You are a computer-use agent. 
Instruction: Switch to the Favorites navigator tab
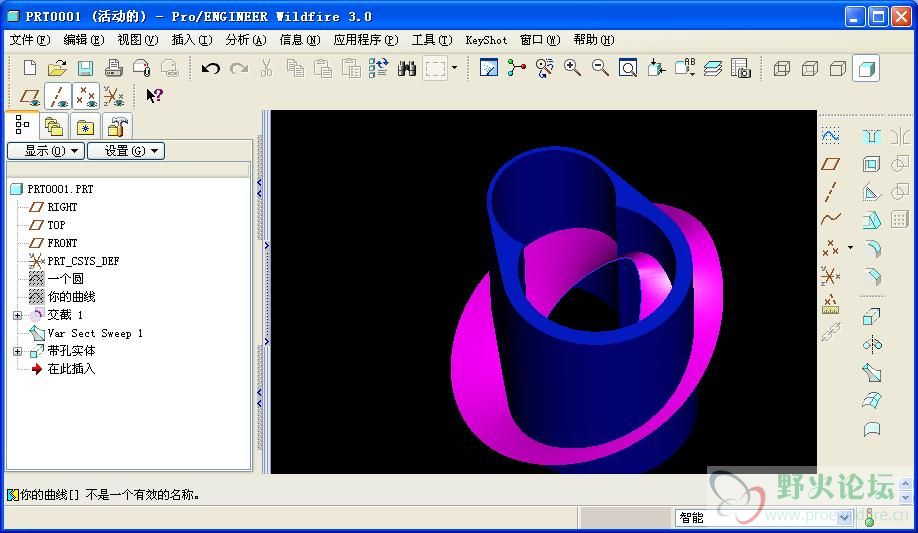click(85, 127)
